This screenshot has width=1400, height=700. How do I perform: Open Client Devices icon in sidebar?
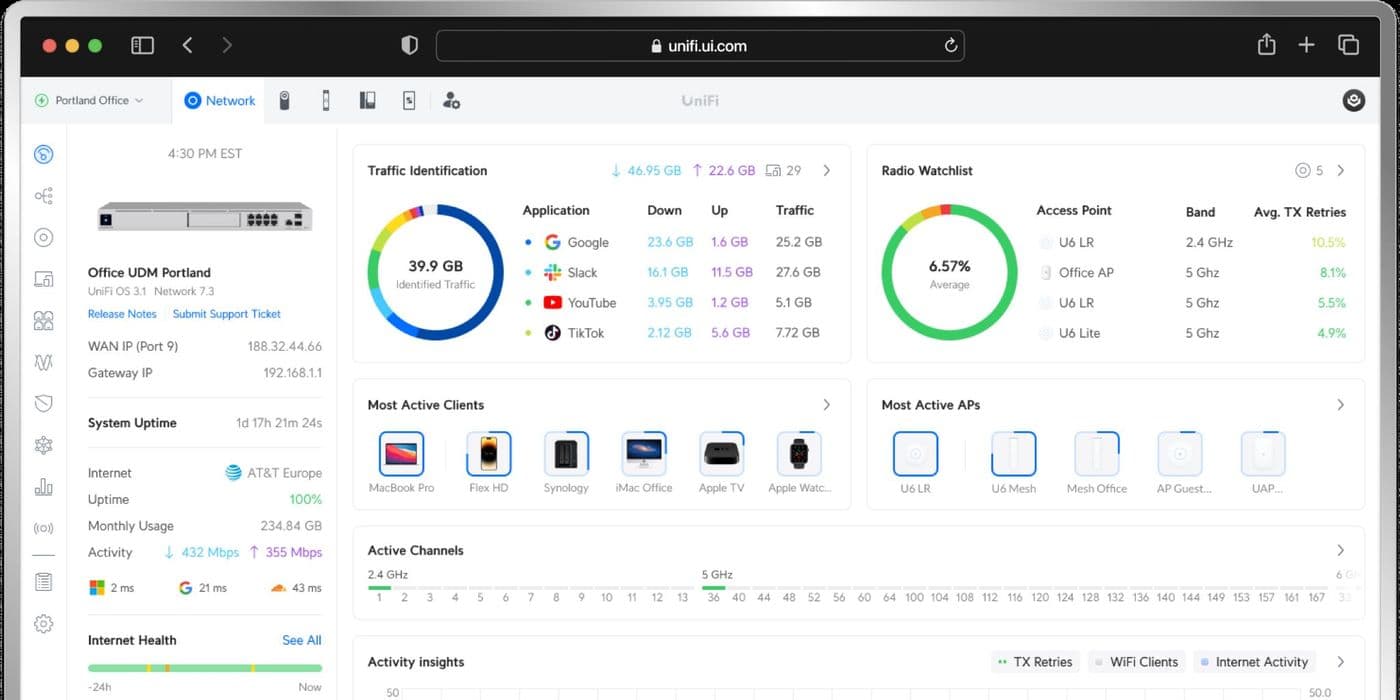click(x=43, y=279)
